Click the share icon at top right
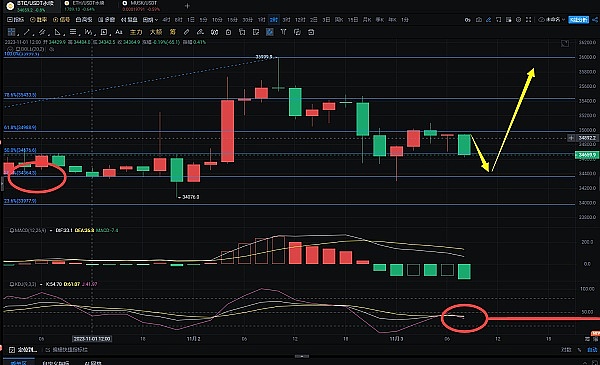Image resolution: width=600 pixels, height=365 pixels. point(595,20)
